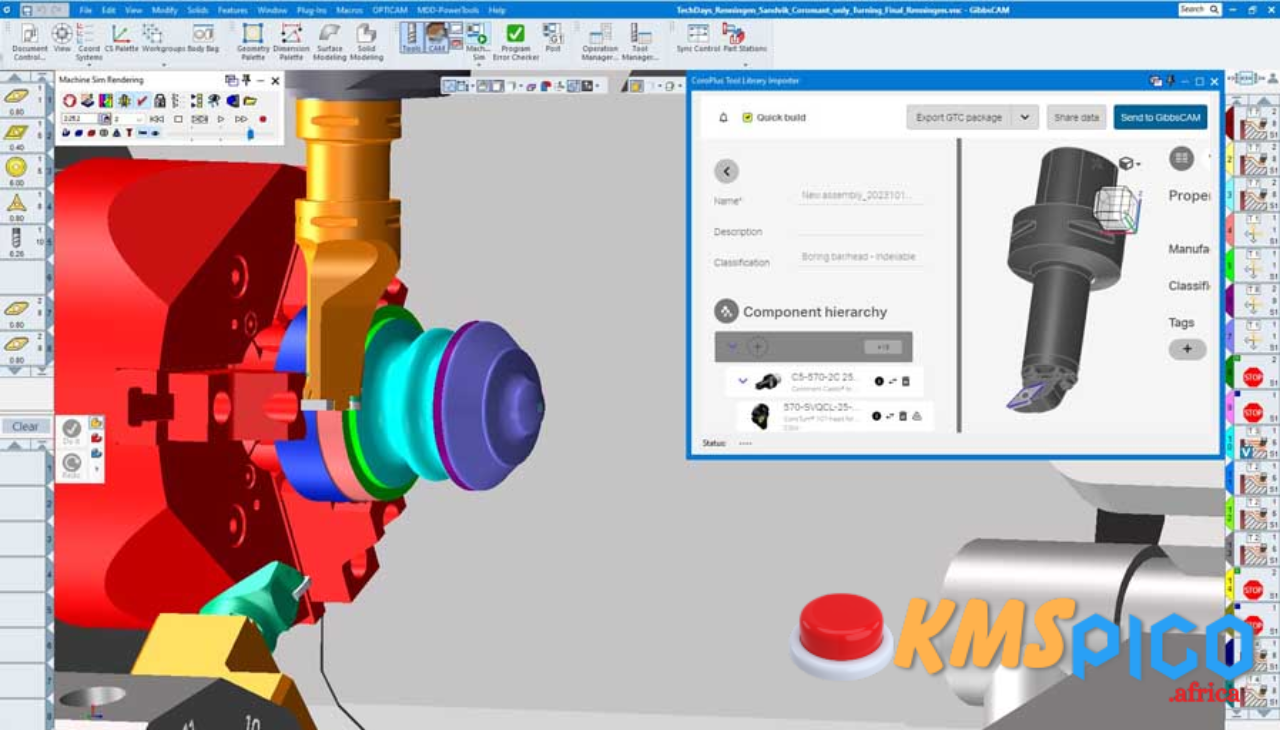Add a tag with the plus button
Screen dimensions: 1280x730
pos(1187,349)
